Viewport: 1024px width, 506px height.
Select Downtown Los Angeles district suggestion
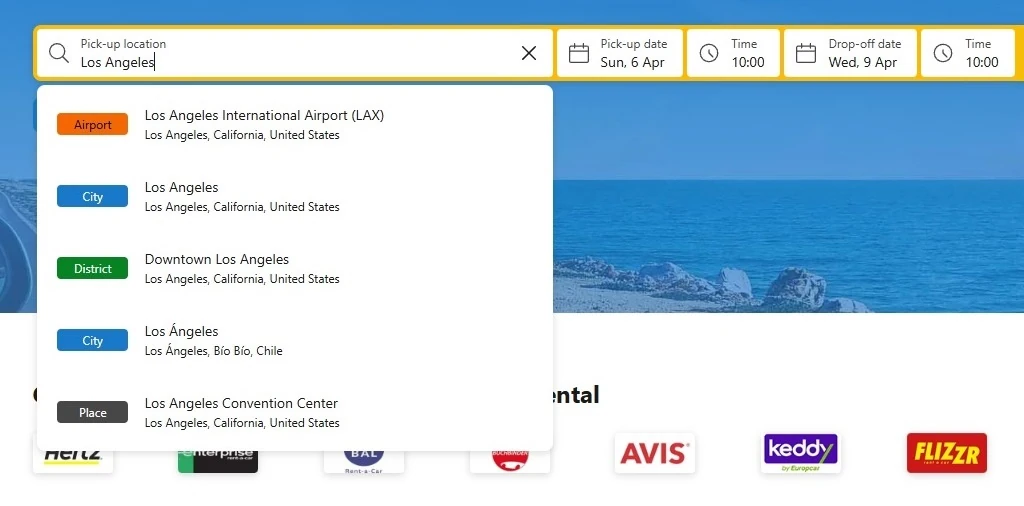[x=295, y=268]
